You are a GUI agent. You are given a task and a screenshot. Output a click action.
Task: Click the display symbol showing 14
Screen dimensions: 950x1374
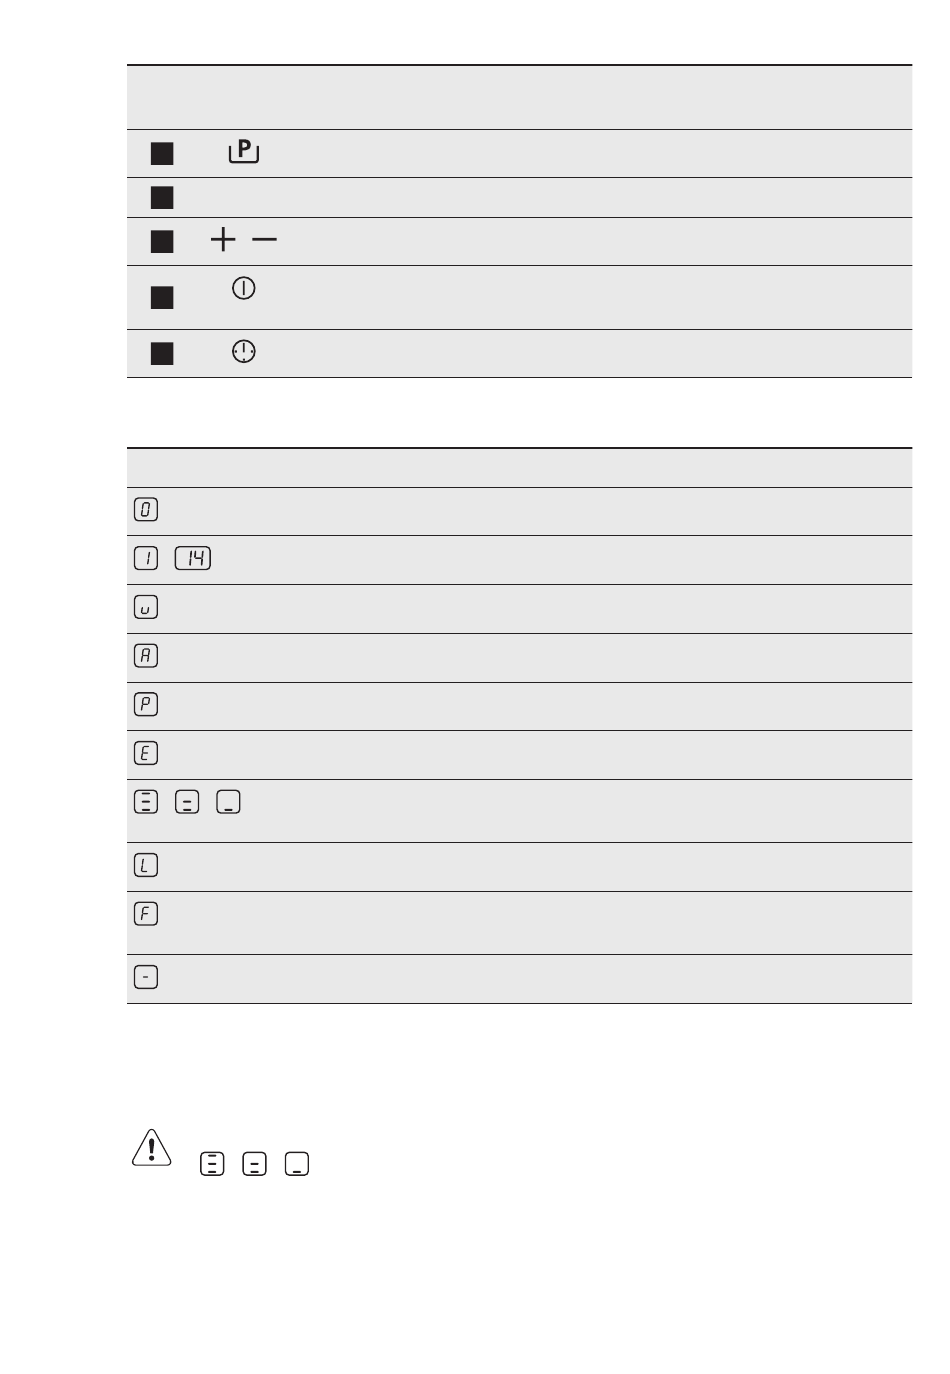[193, 558]
